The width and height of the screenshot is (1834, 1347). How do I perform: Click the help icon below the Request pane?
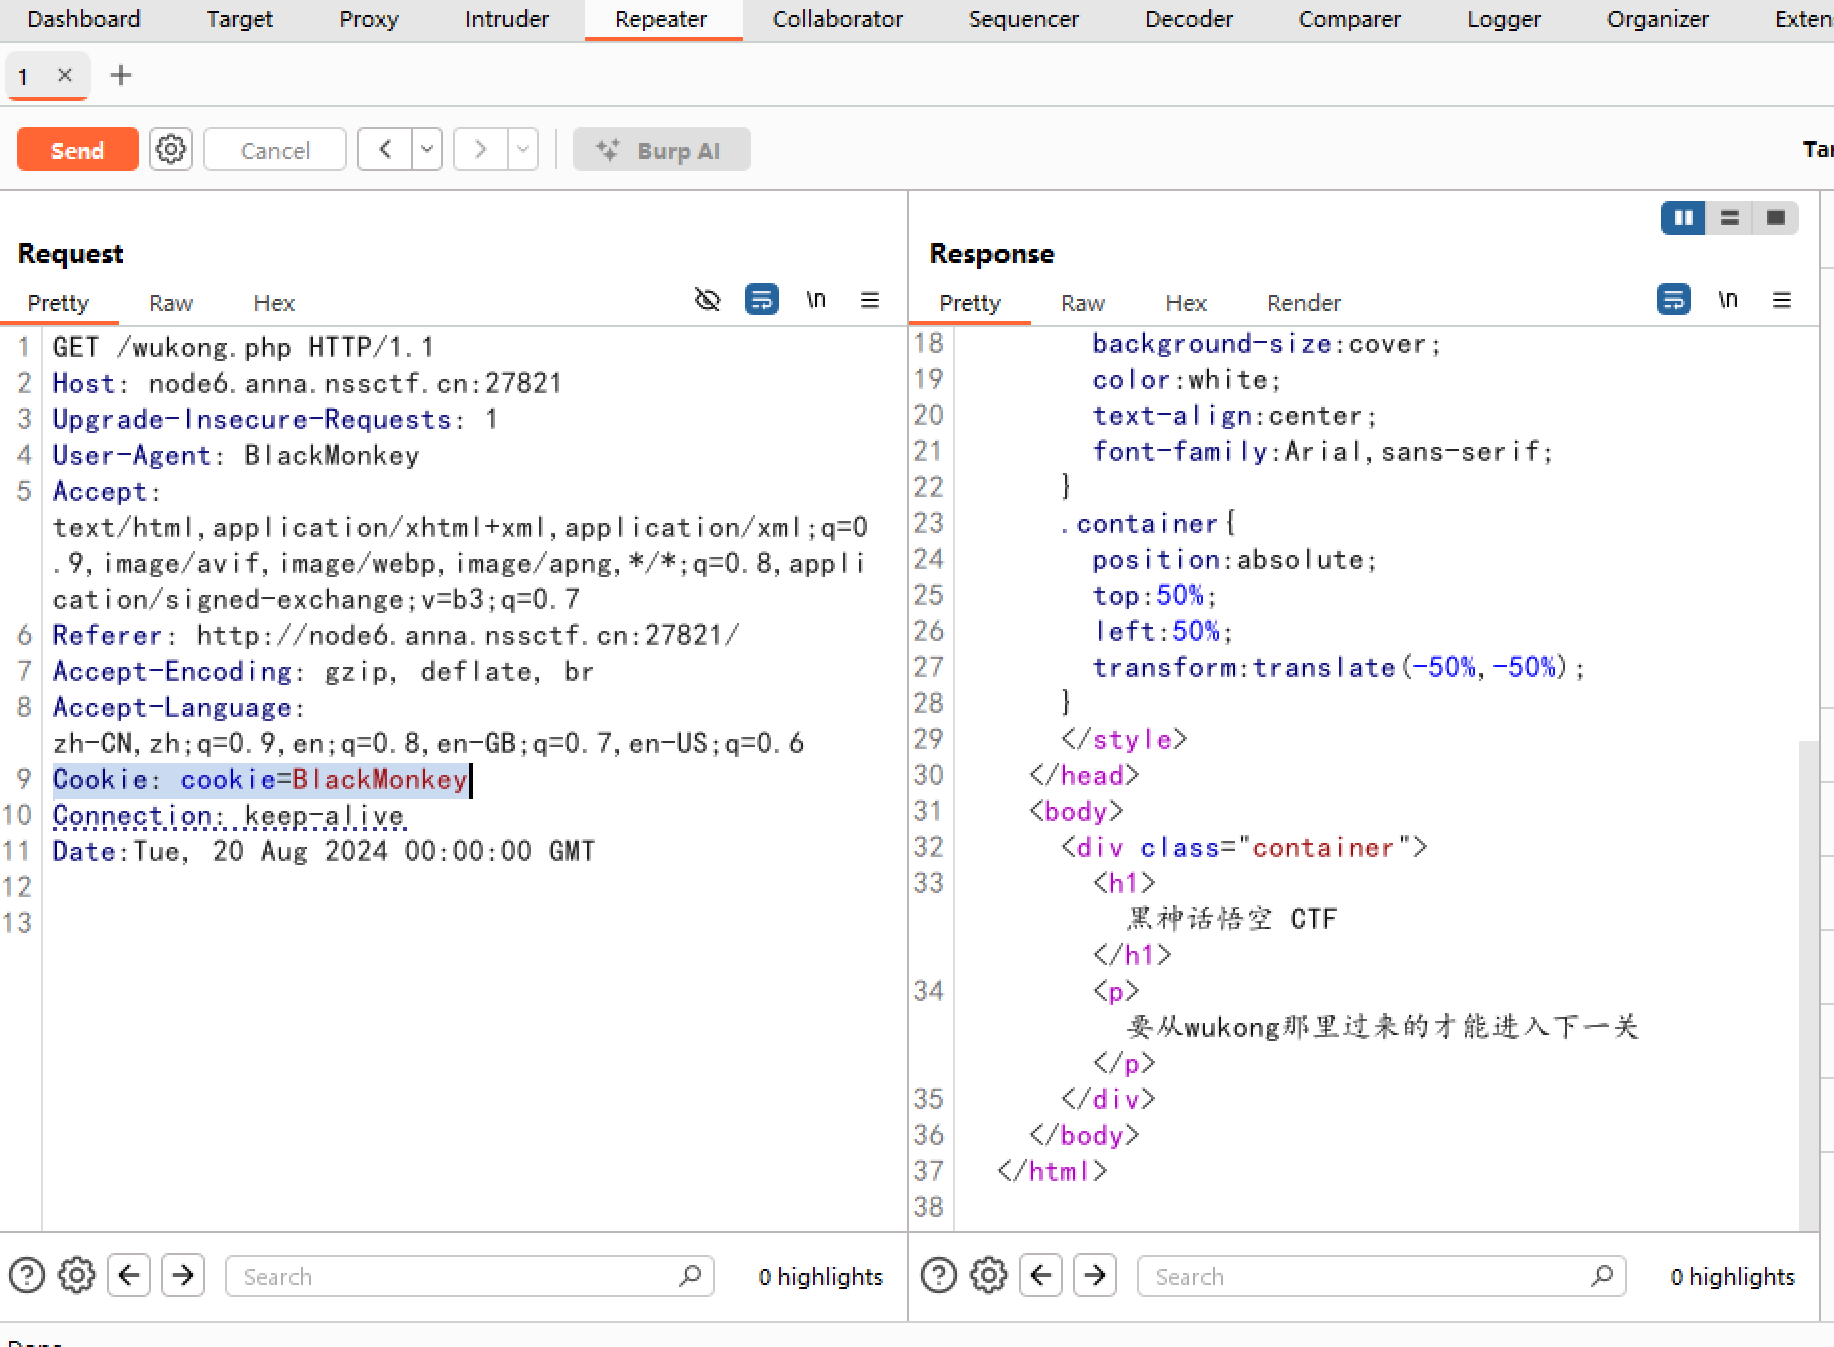click(27, 1276)
